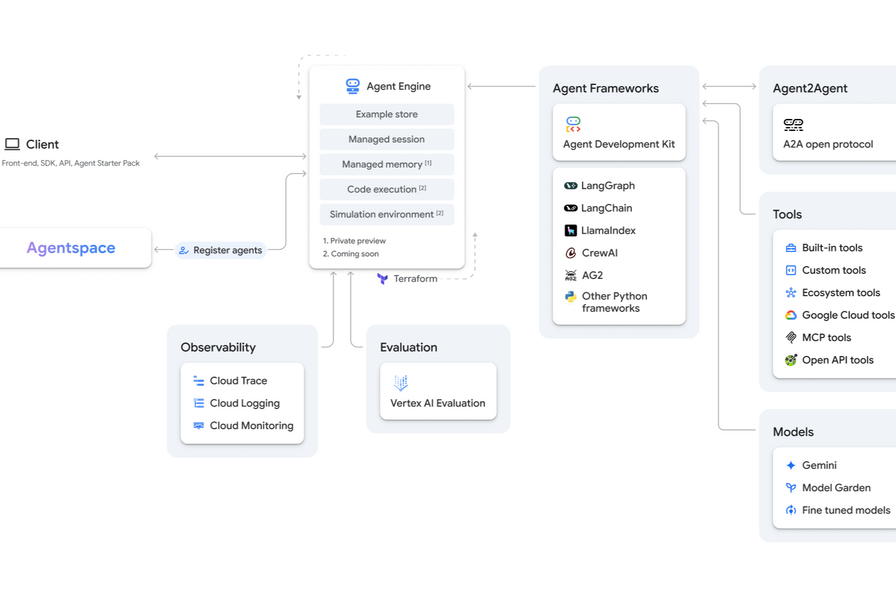
Task: Select the MCP tools icon
Action: pyautogui.click(x=789, y=337)
